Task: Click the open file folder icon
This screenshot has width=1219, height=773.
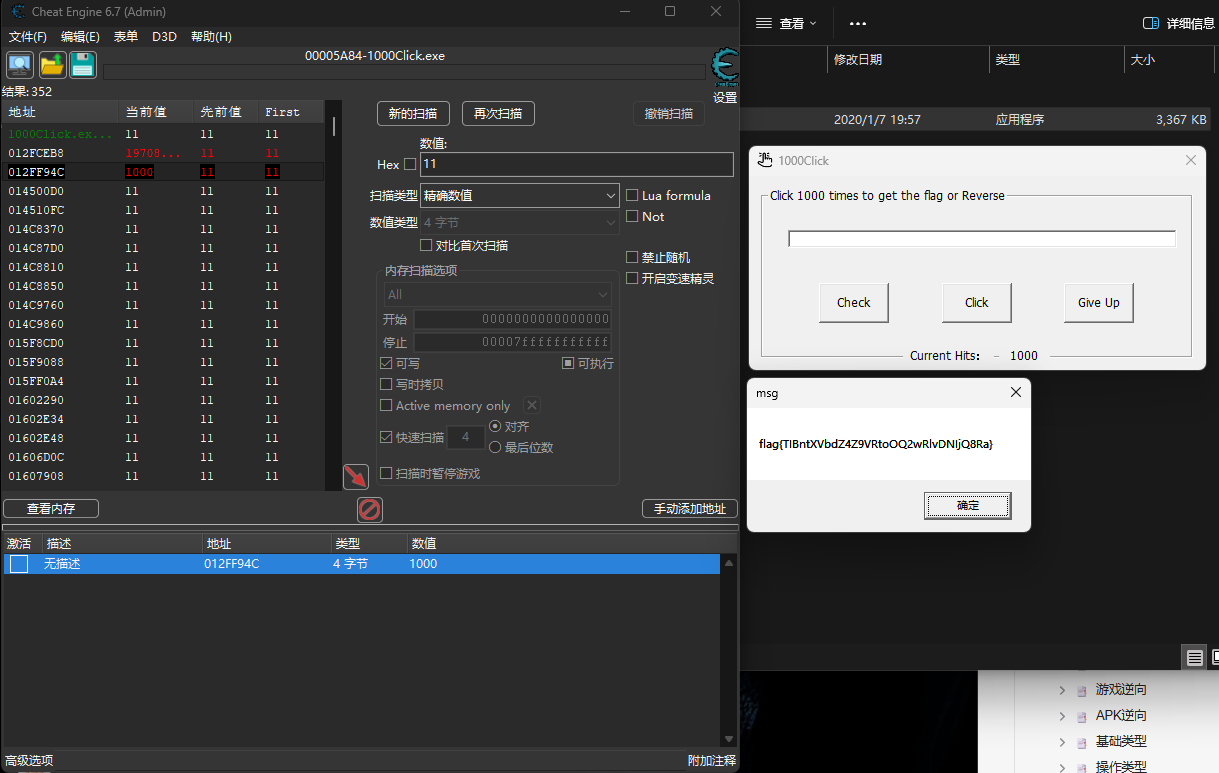Action: click(x=52, y=65)
